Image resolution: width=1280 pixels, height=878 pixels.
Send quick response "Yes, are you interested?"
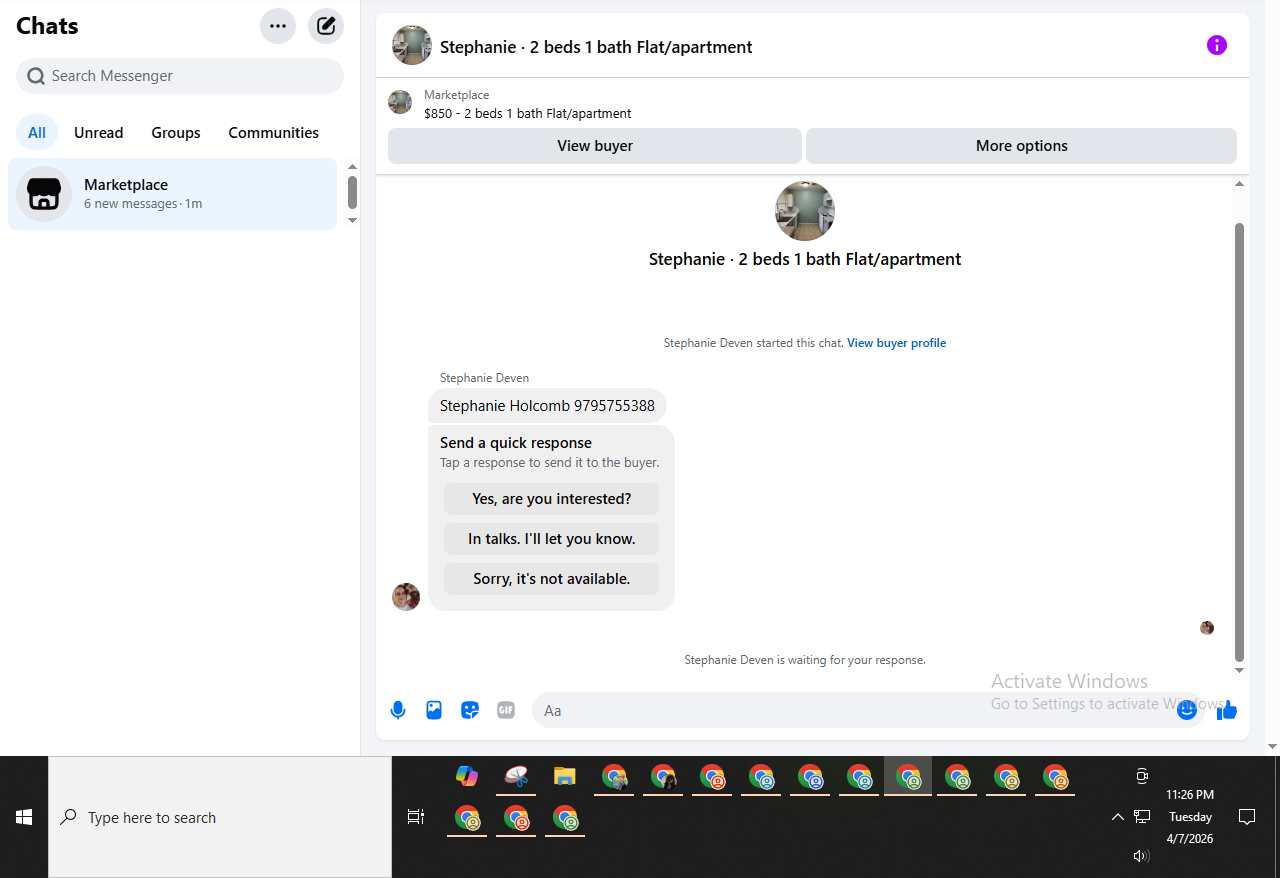coord(551,499)
